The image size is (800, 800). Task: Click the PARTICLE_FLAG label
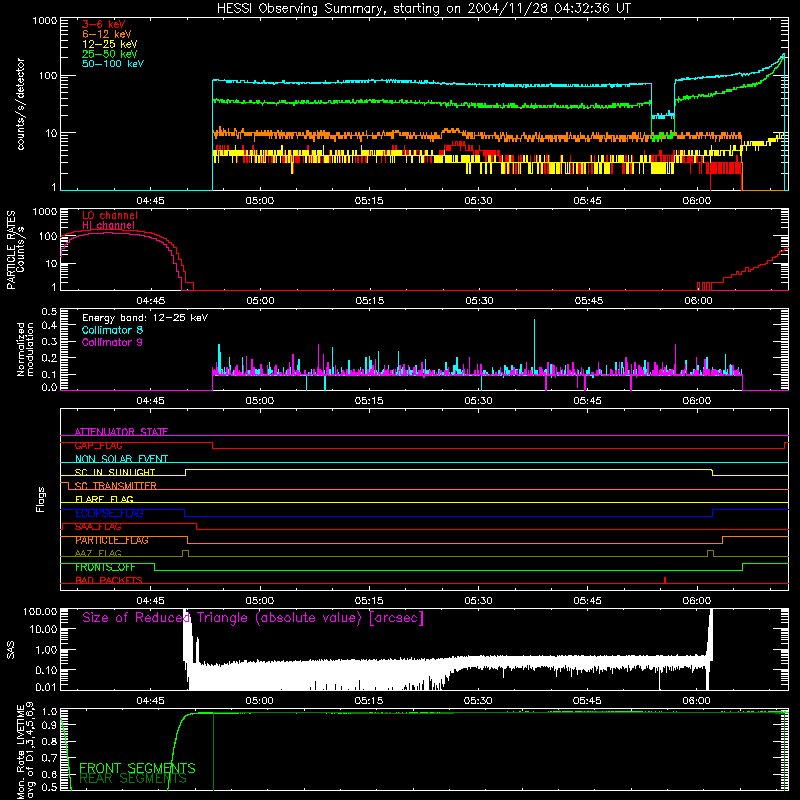[112, 540]
